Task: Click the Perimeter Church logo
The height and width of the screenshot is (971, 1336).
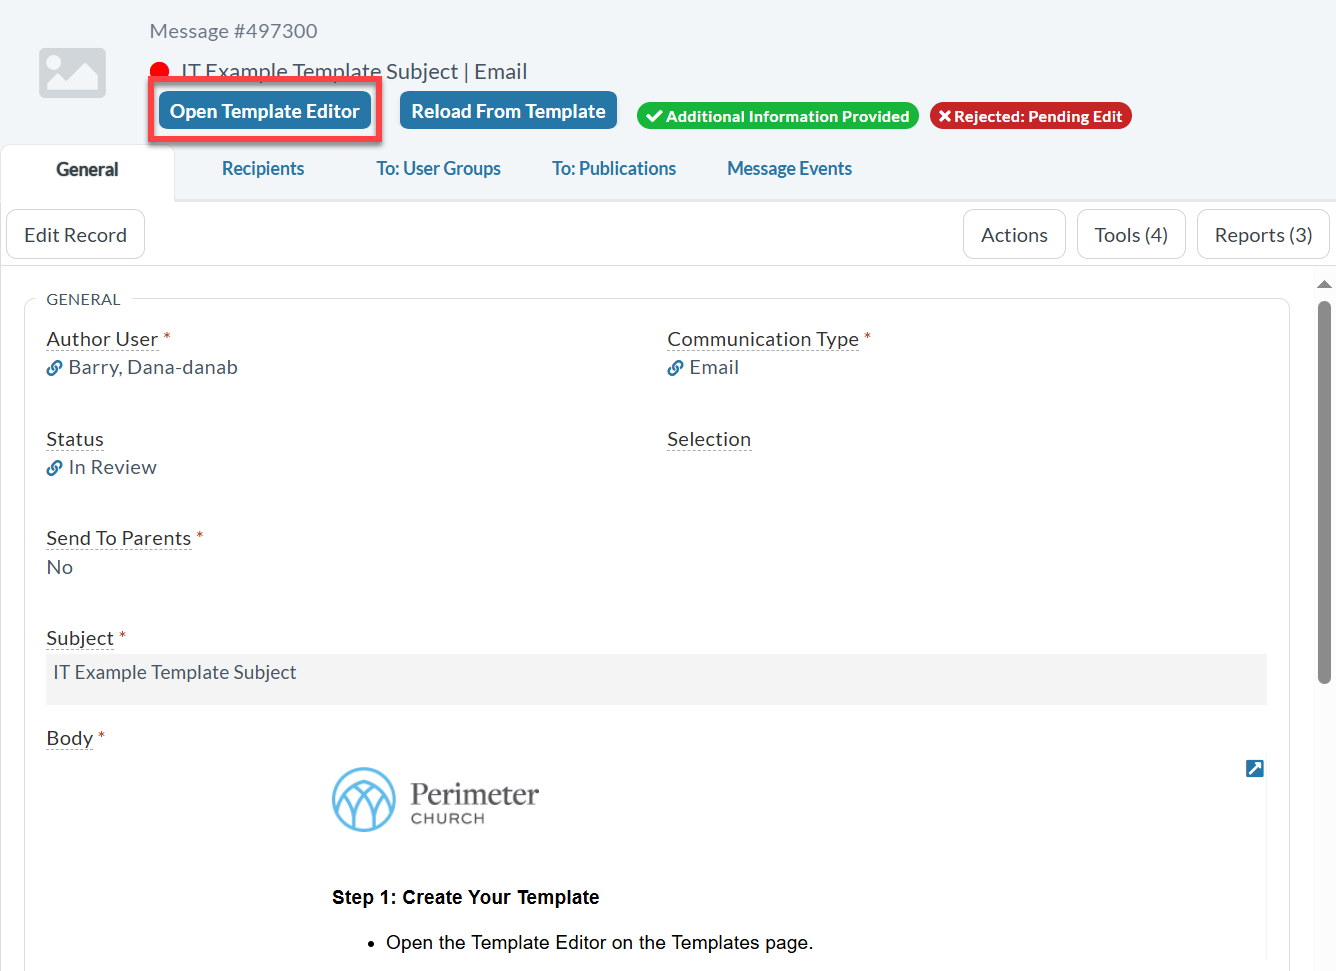Action: pyautogui.click(x=435, y=800)
